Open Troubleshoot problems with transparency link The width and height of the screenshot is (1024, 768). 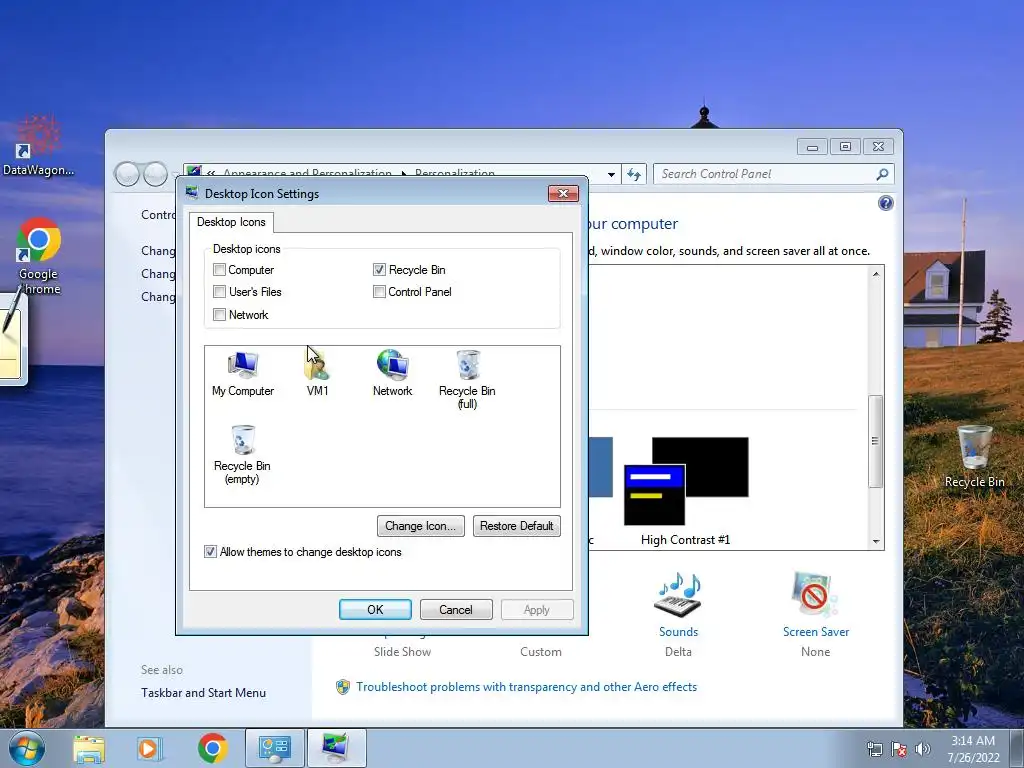click(526, 687)
